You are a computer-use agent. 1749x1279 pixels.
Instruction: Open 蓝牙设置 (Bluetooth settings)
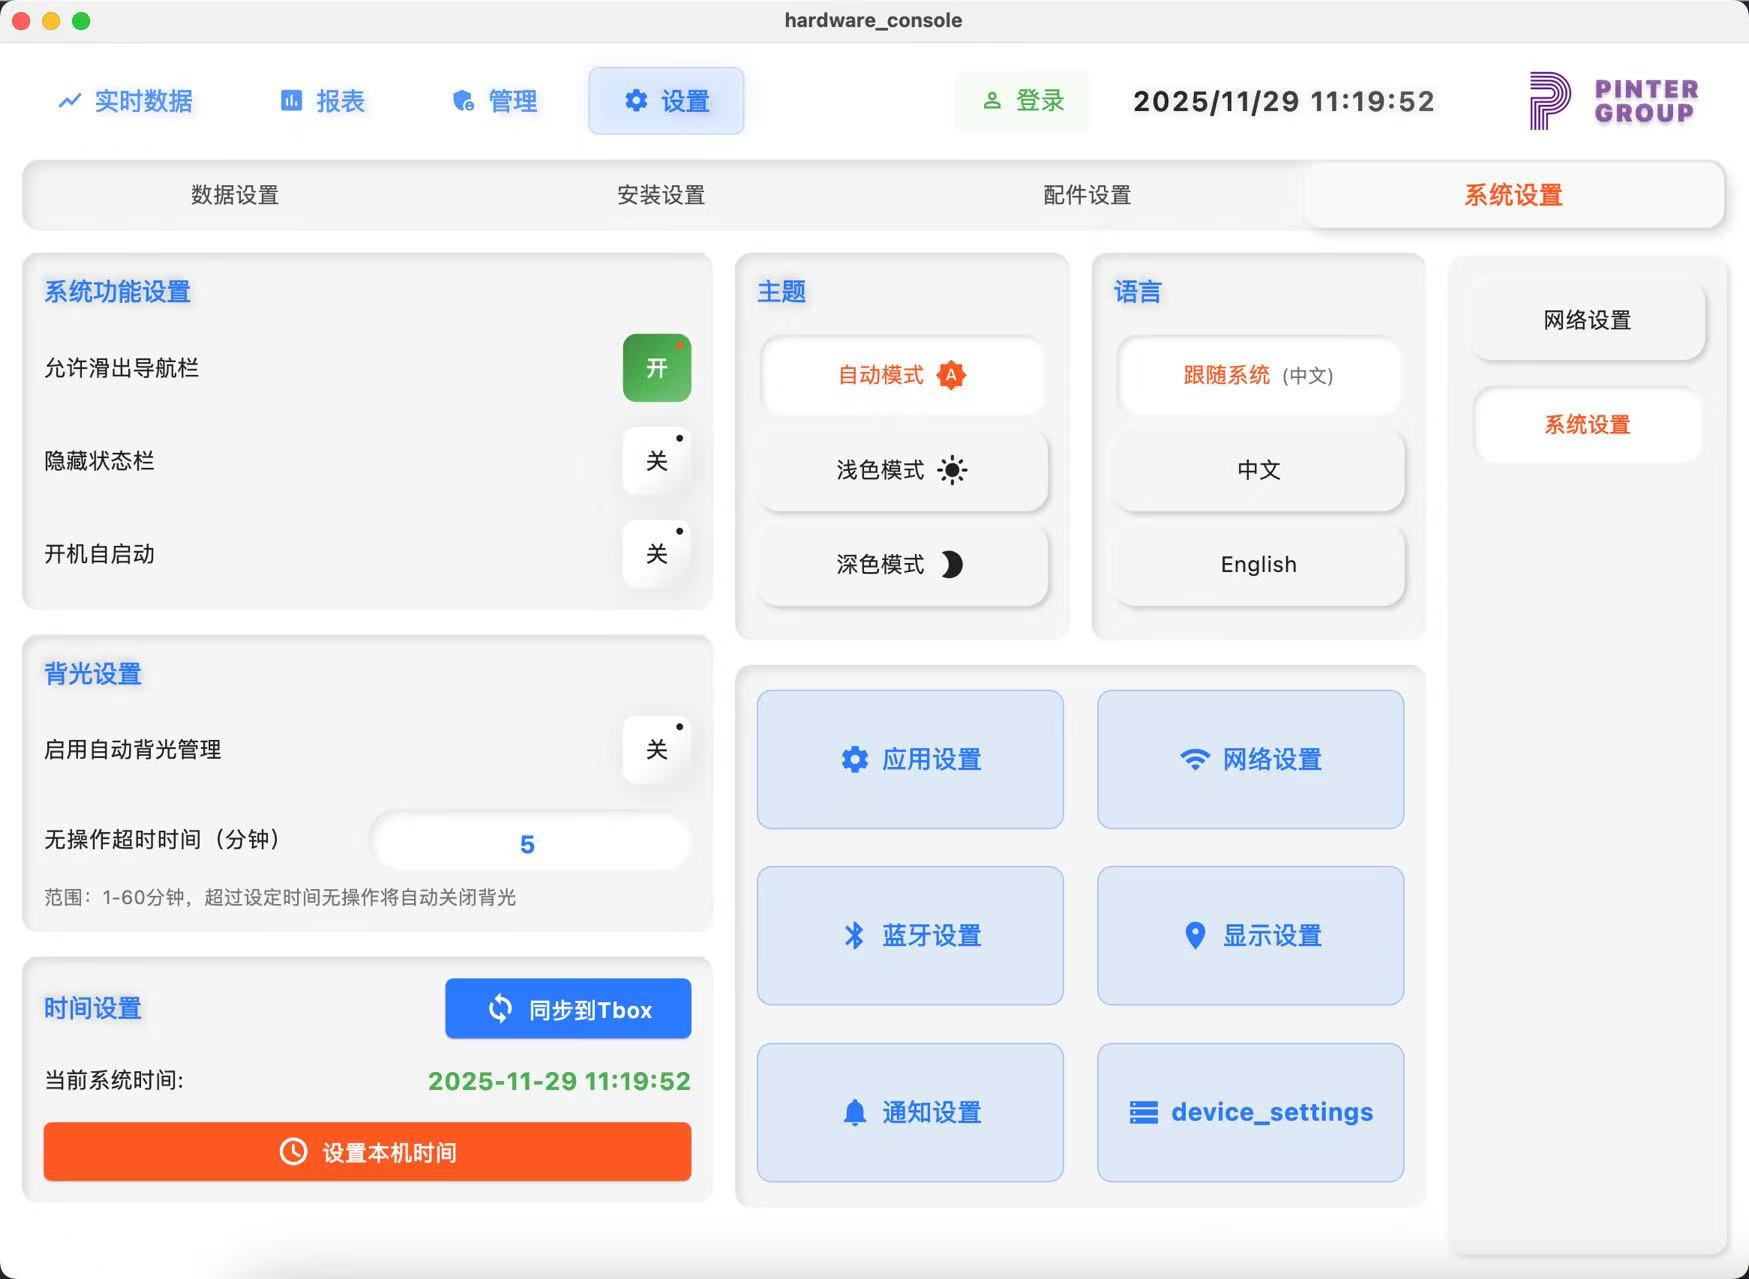pyautogui.click(x=910, y=935)
